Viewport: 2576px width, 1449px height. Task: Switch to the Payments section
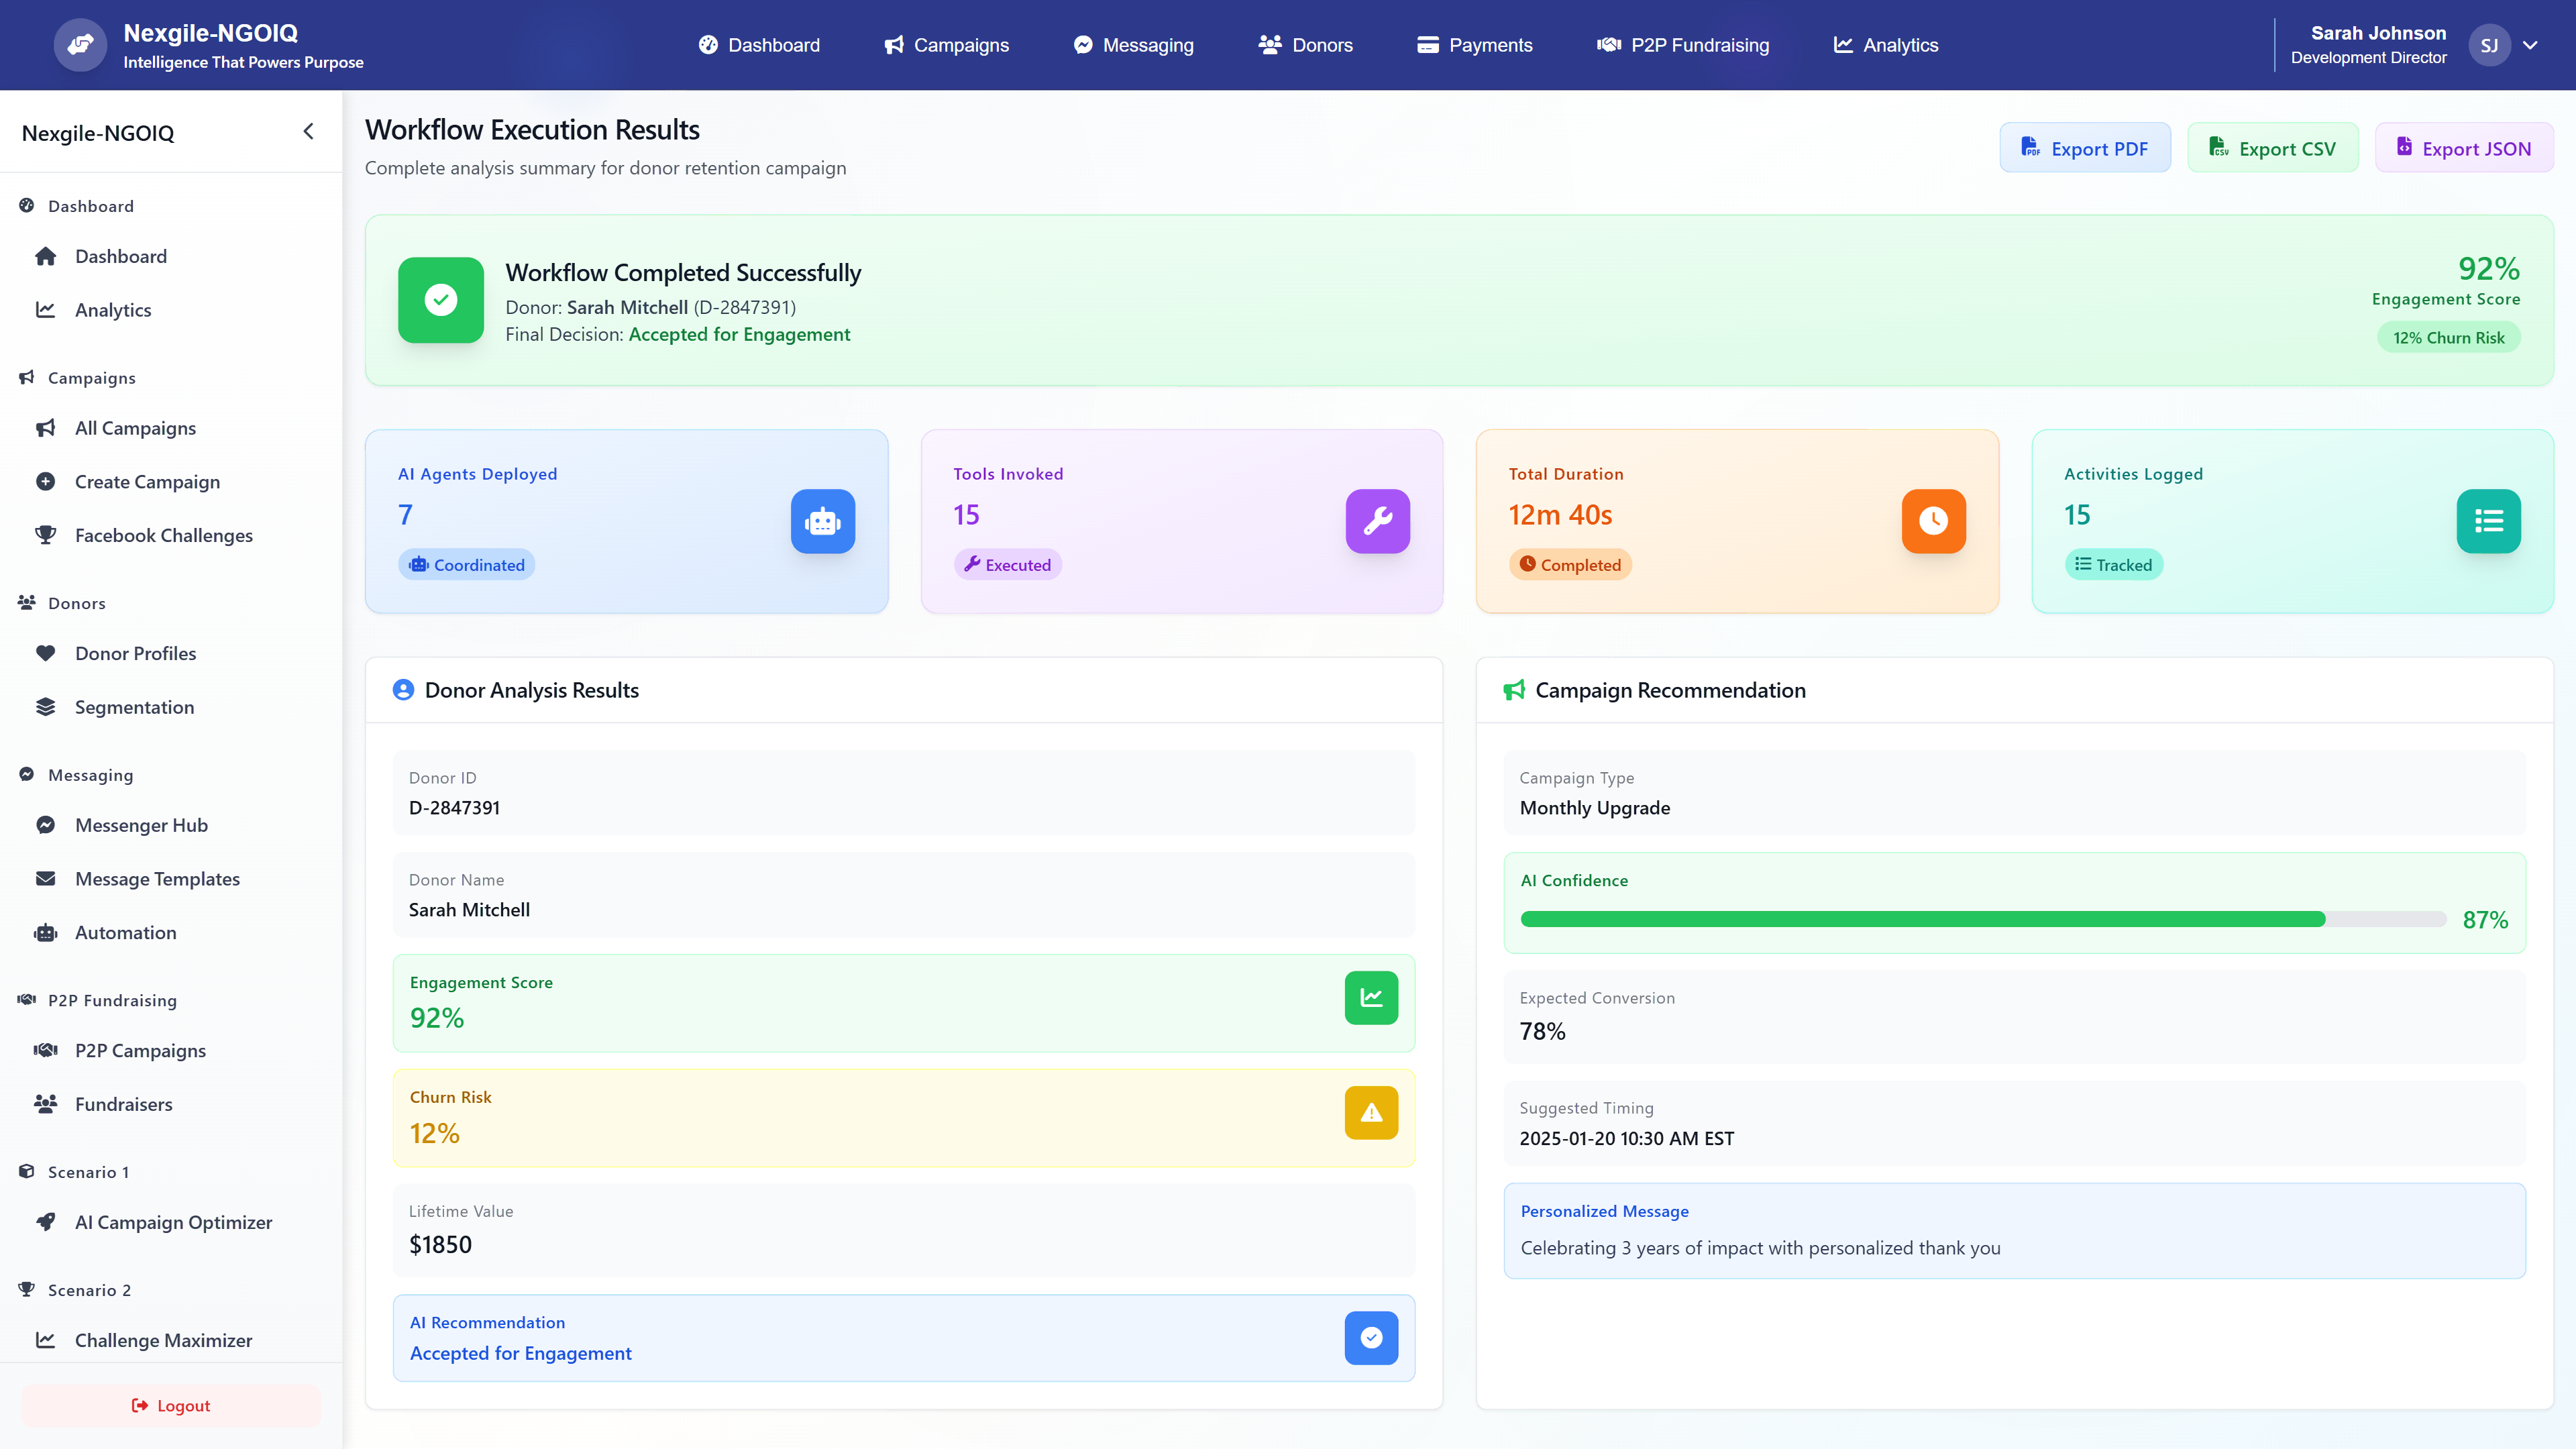click(x=1474, y=45)
